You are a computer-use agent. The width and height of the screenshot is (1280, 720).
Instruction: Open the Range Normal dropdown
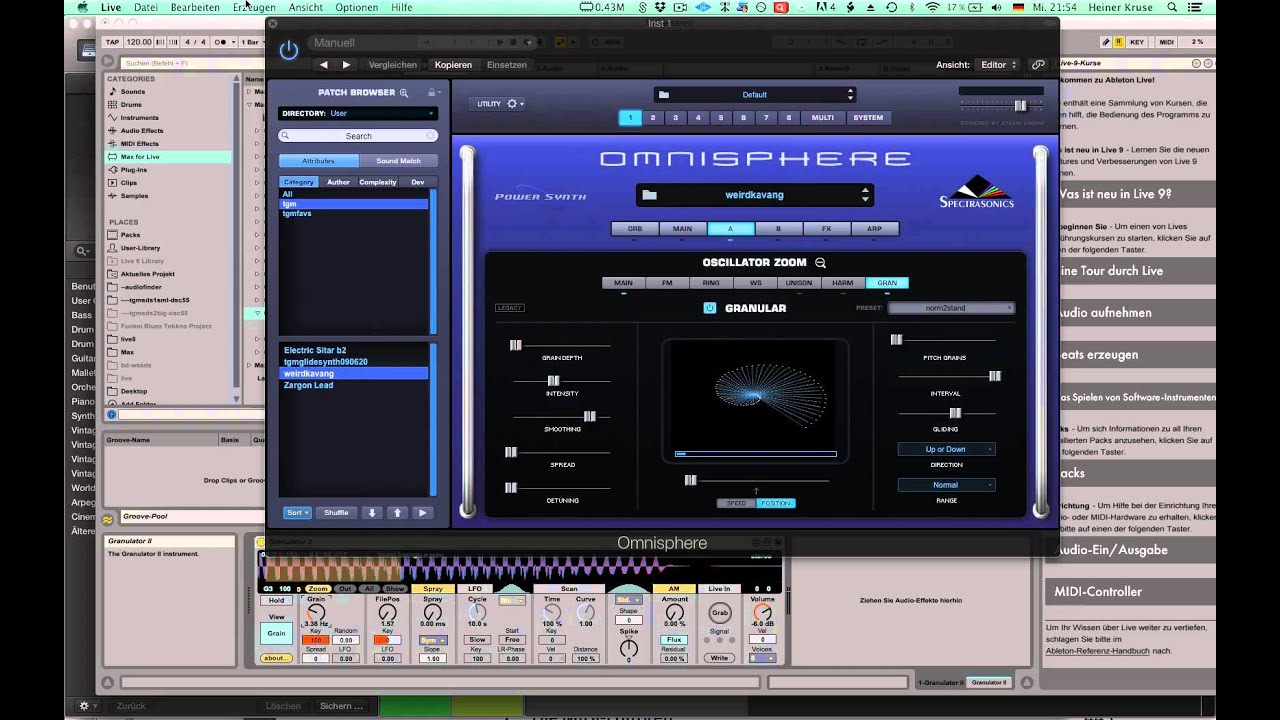coord(946,485)
